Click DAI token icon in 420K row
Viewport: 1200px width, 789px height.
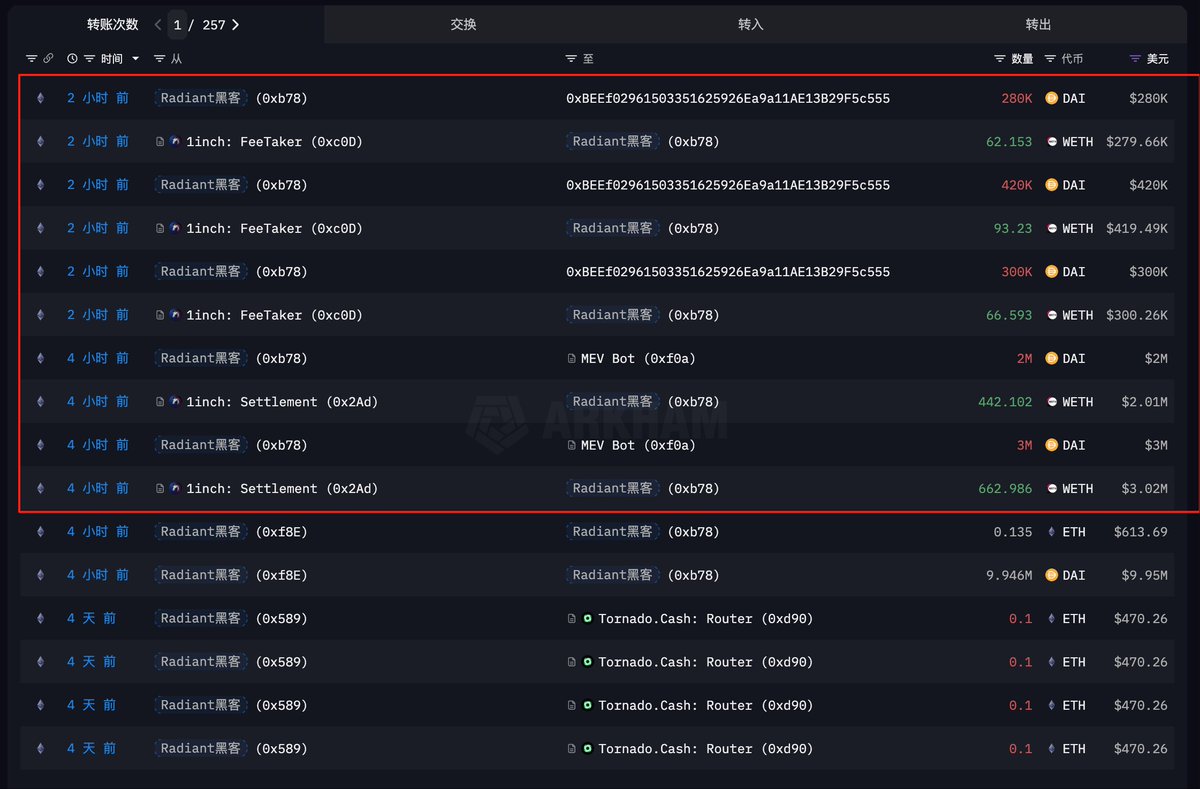[1051, 185]
